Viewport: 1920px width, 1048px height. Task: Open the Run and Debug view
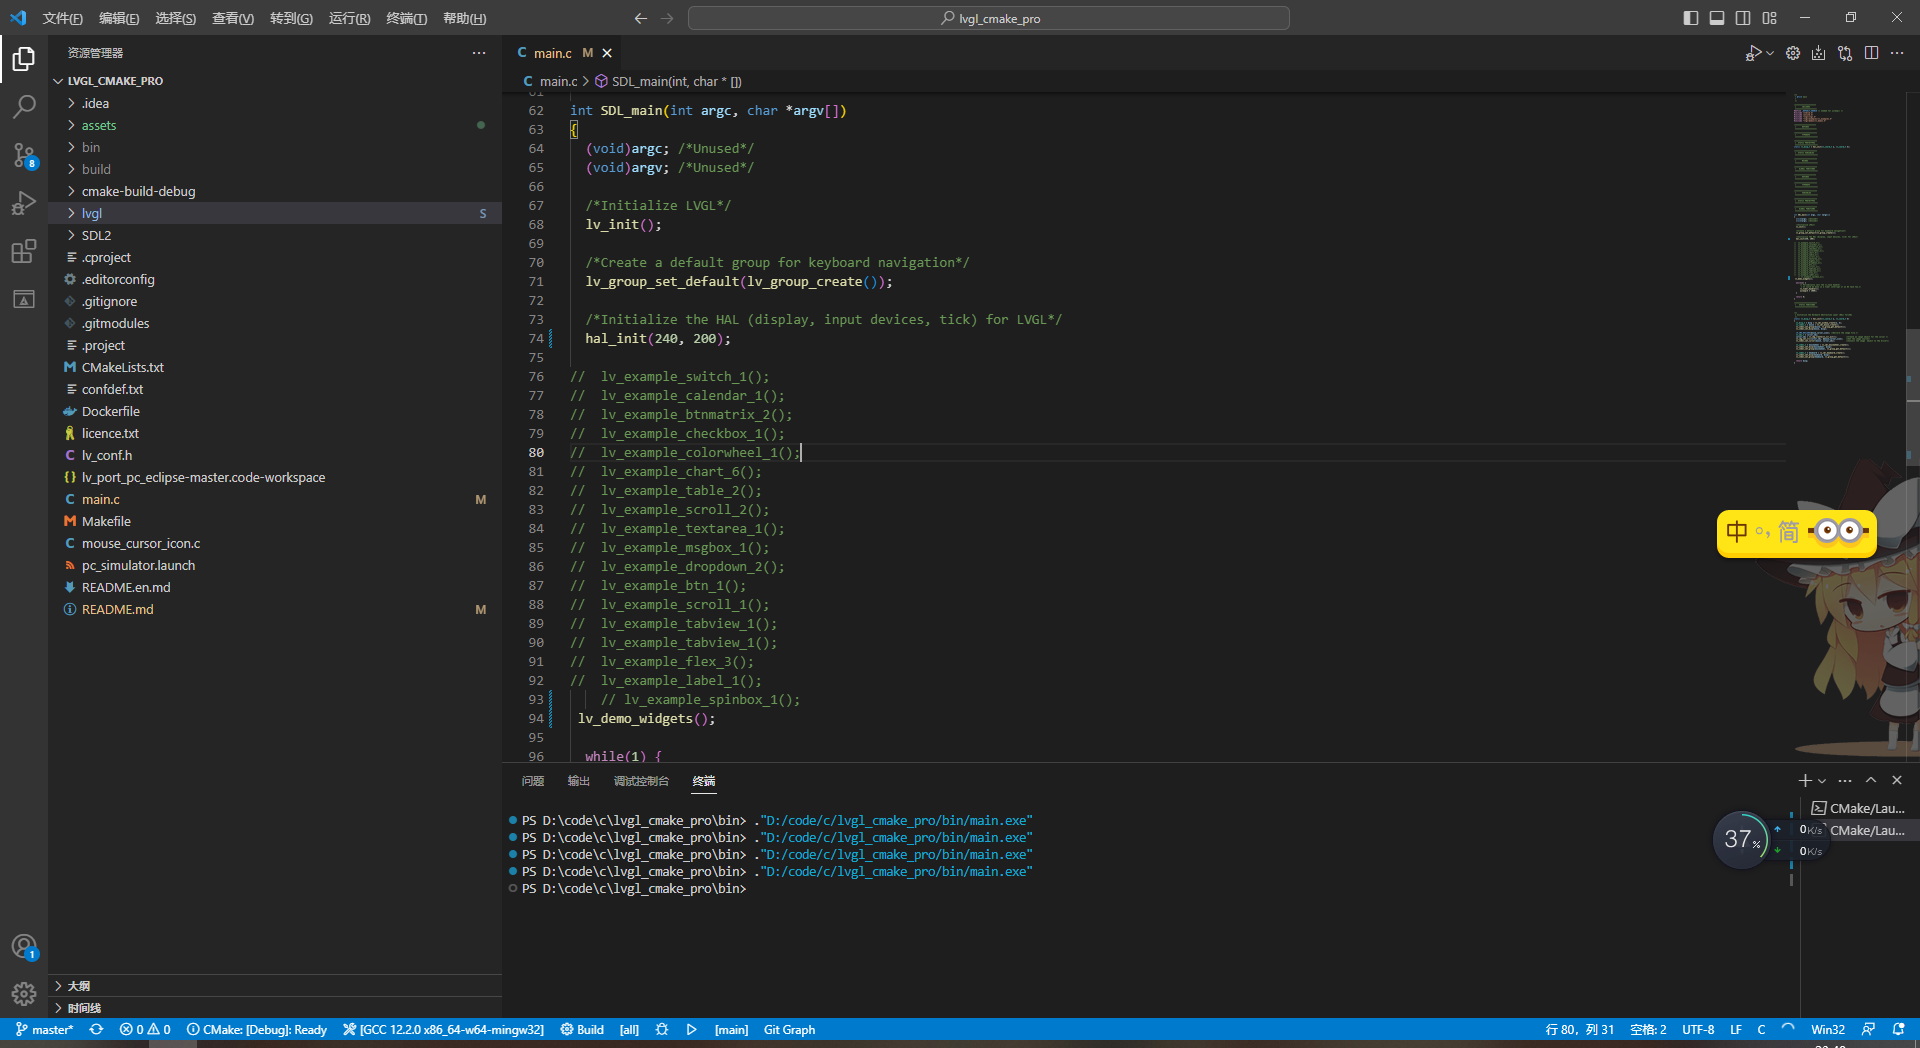(24, 203)
